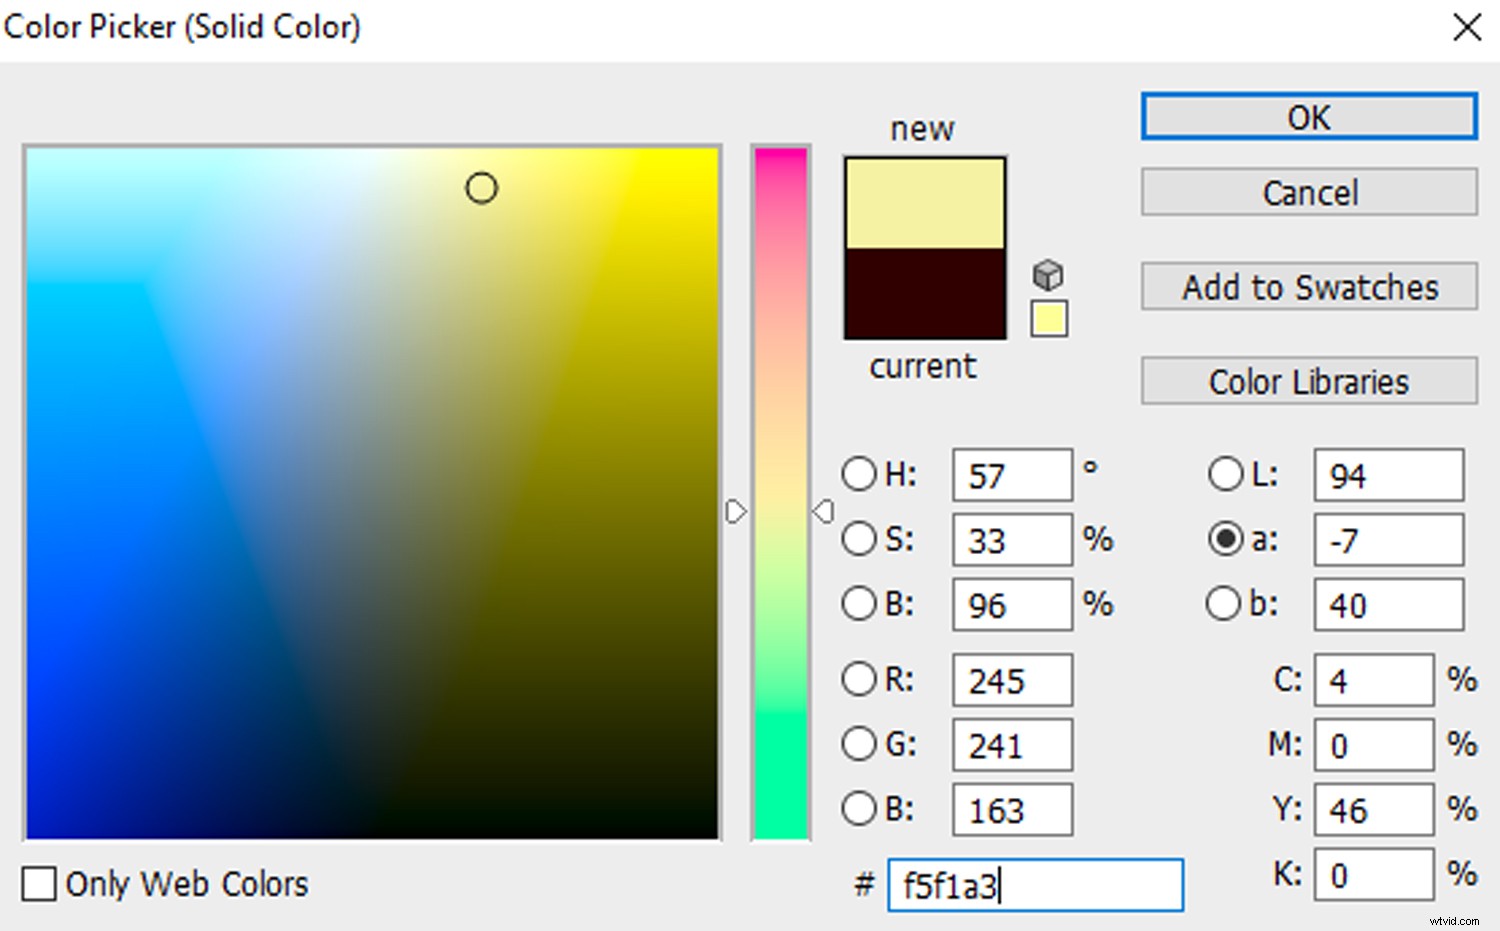
Task: Select the H radio button for hue mode
Action: 859,474
